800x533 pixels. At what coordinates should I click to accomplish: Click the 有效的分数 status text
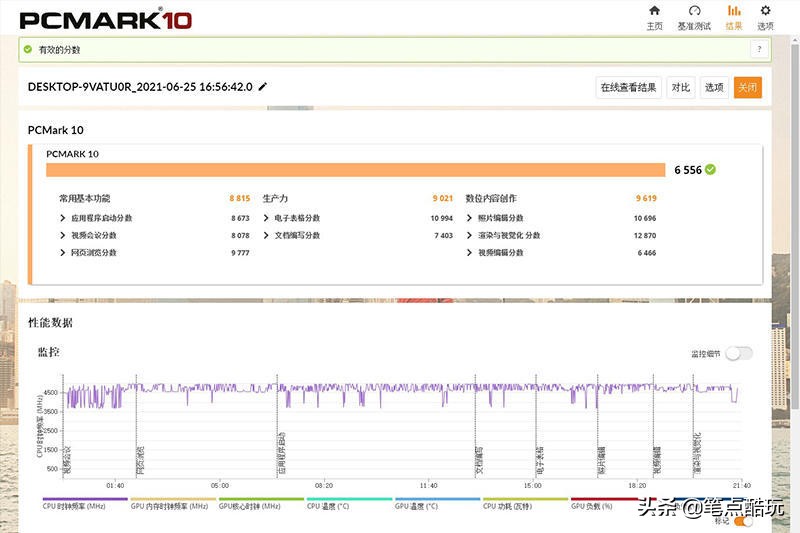click(59, 49)
